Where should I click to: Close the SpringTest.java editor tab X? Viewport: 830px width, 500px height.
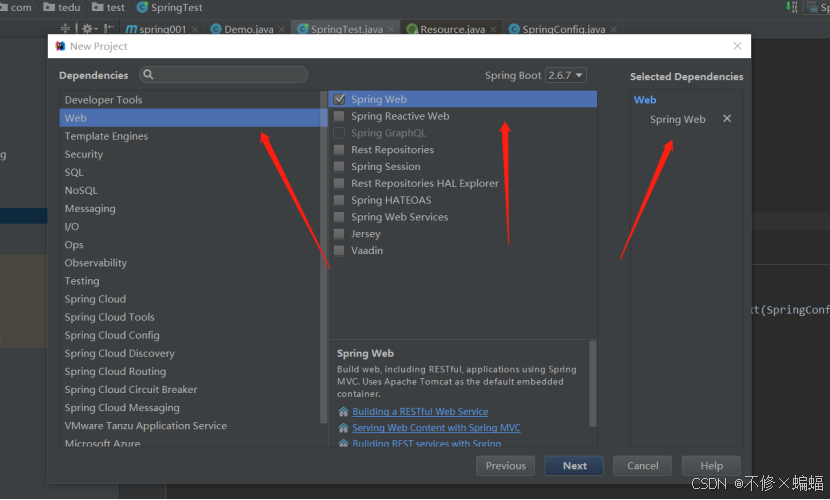pyautogui.click(x=391, y=30)
